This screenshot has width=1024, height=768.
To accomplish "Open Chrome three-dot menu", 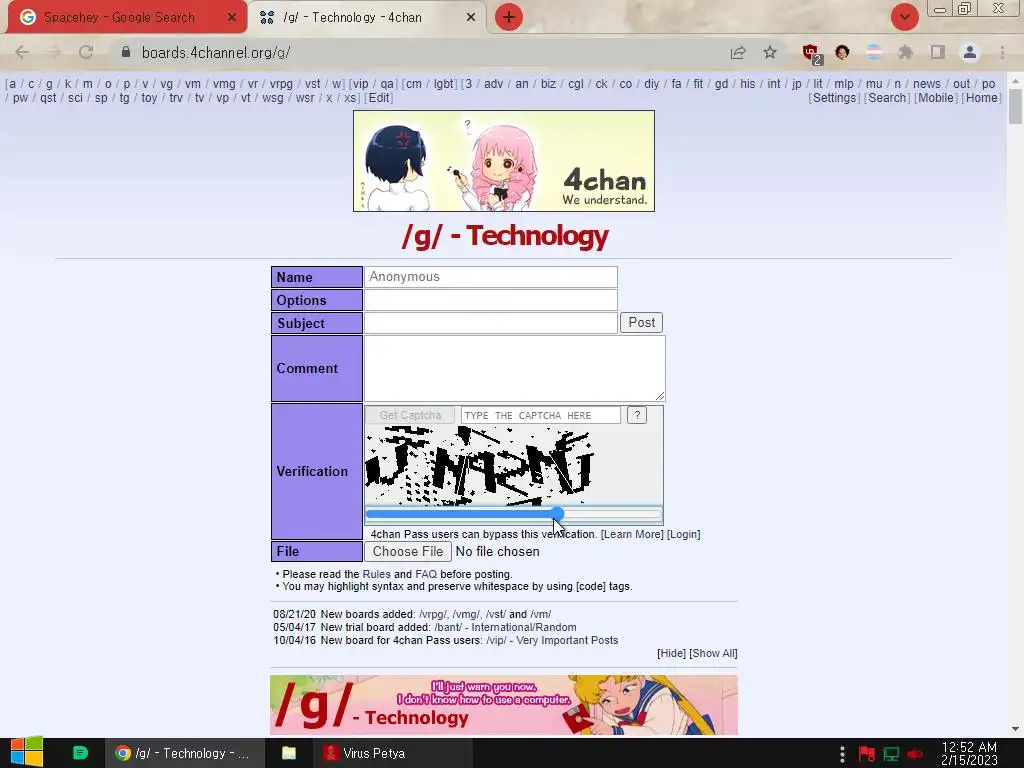I will (x=1002, y=52).
